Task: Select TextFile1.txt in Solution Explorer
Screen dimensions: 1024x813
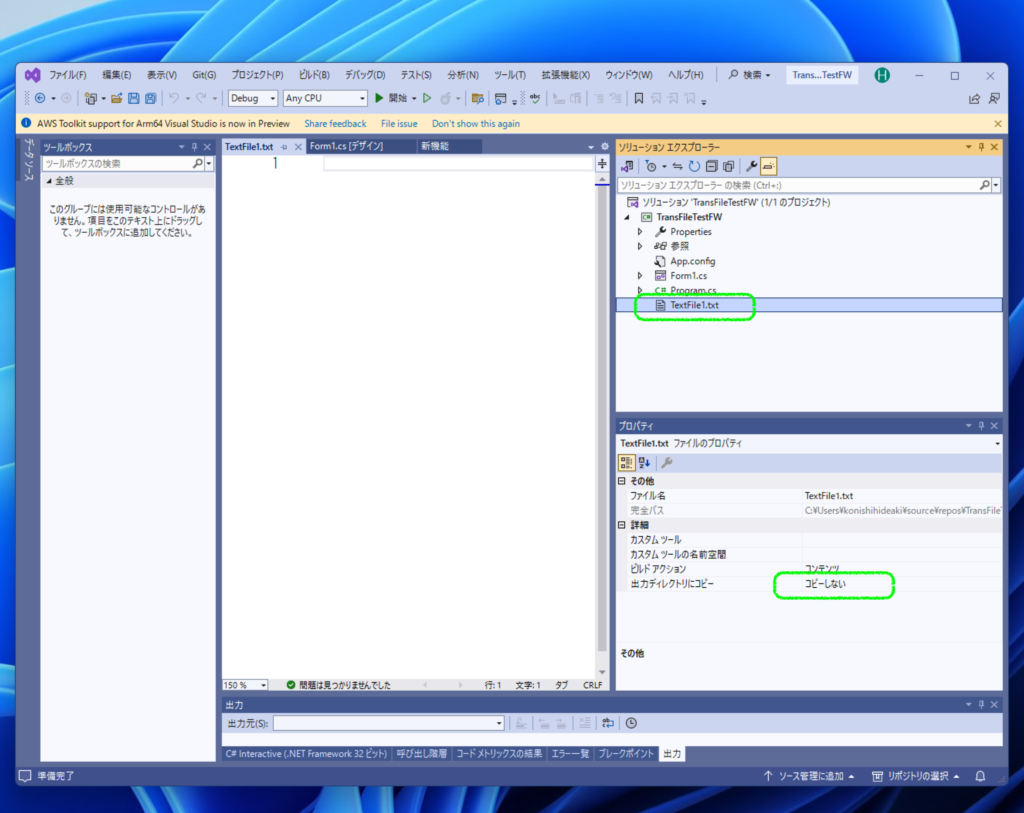Action: [694, 306]
